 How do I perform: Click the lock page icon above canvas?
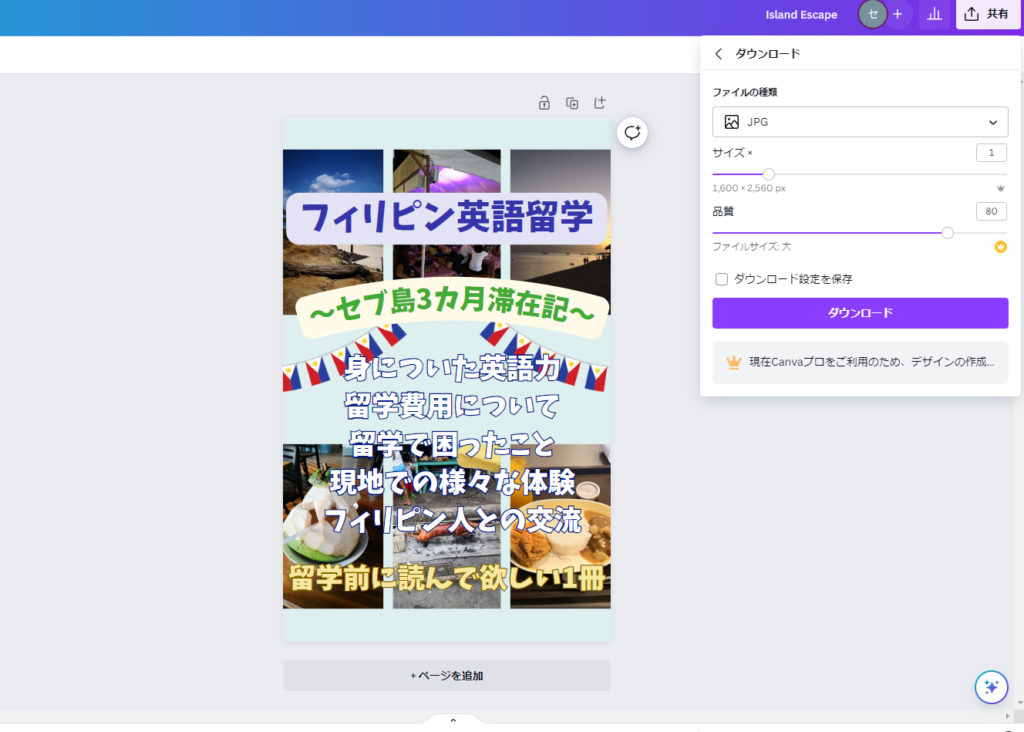[544, 103]
